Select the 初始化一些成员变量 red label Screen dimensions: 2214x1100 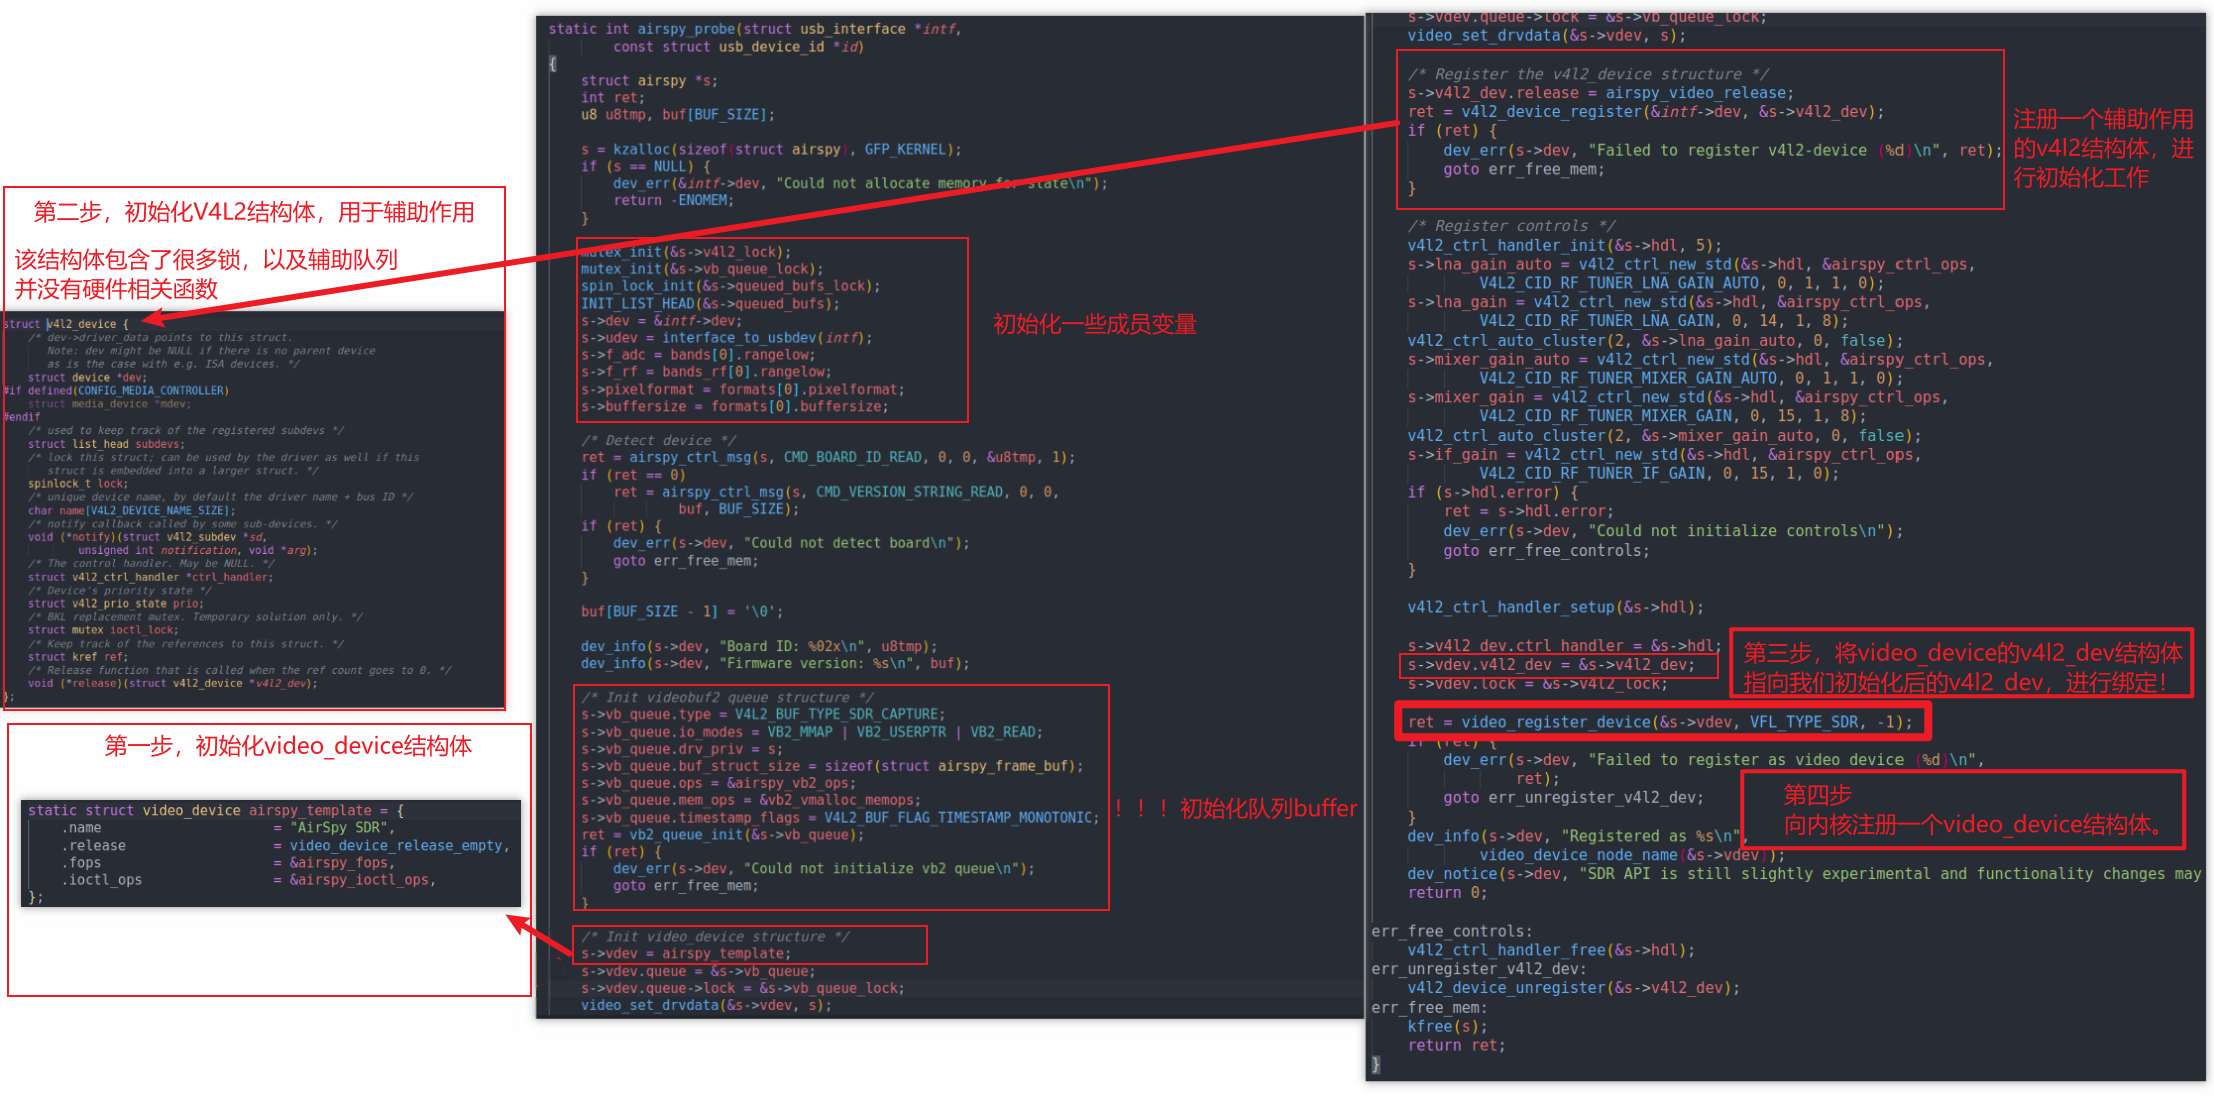[x=1094, y=324]
